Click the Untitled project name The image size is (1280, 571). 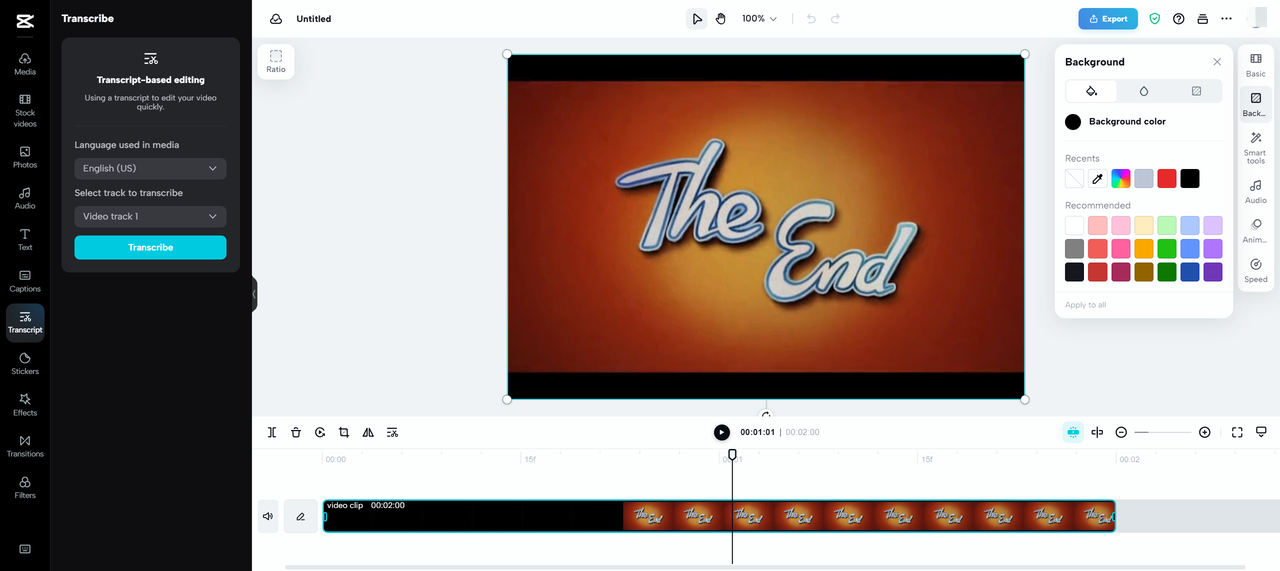[x=314, y=19]
